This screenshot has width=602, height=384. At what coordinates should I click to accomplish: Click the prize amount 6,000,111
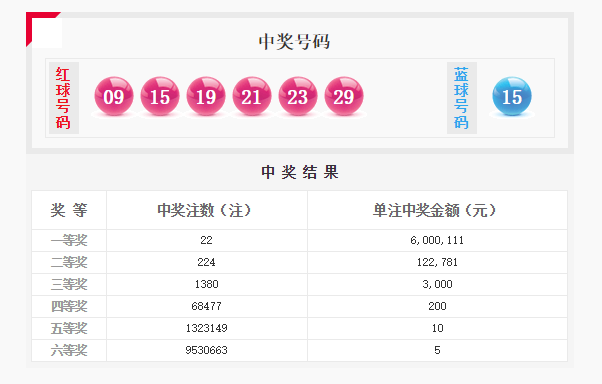coord(437,240)
